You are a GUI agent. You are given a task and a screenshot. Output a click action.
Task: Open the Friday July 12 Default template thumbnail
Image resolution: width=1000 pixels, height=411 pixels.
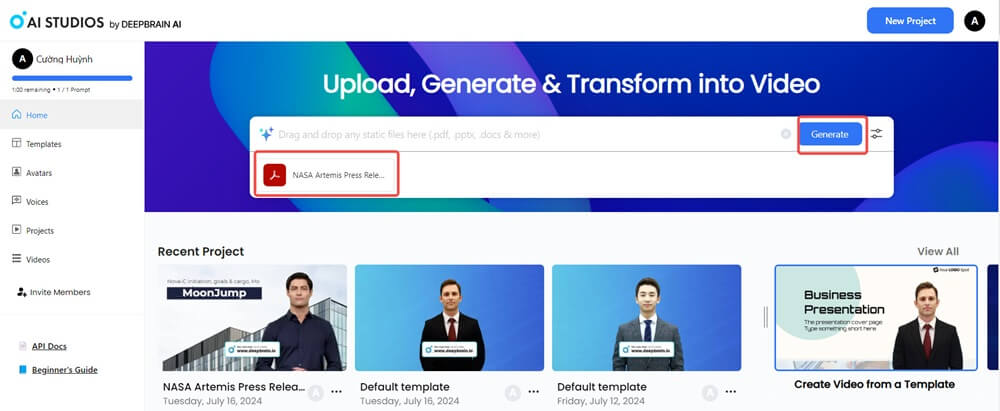(x=647, y=318)
